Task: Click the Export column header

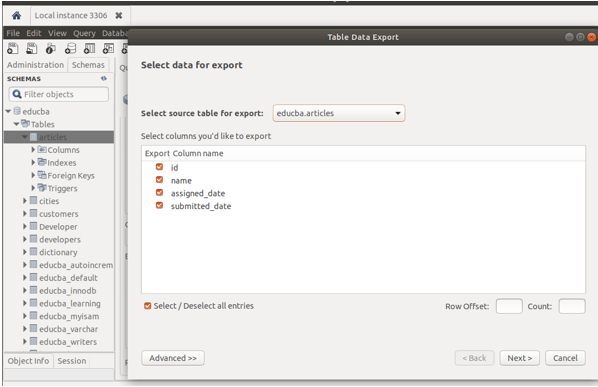Action: tap(157, 153)
